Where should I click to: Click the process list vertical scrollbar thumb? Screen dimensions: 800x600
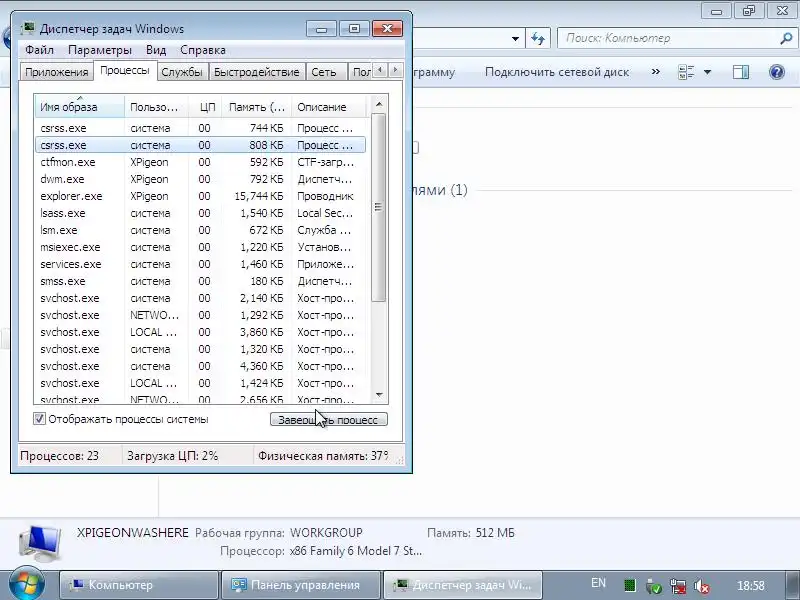379,207
